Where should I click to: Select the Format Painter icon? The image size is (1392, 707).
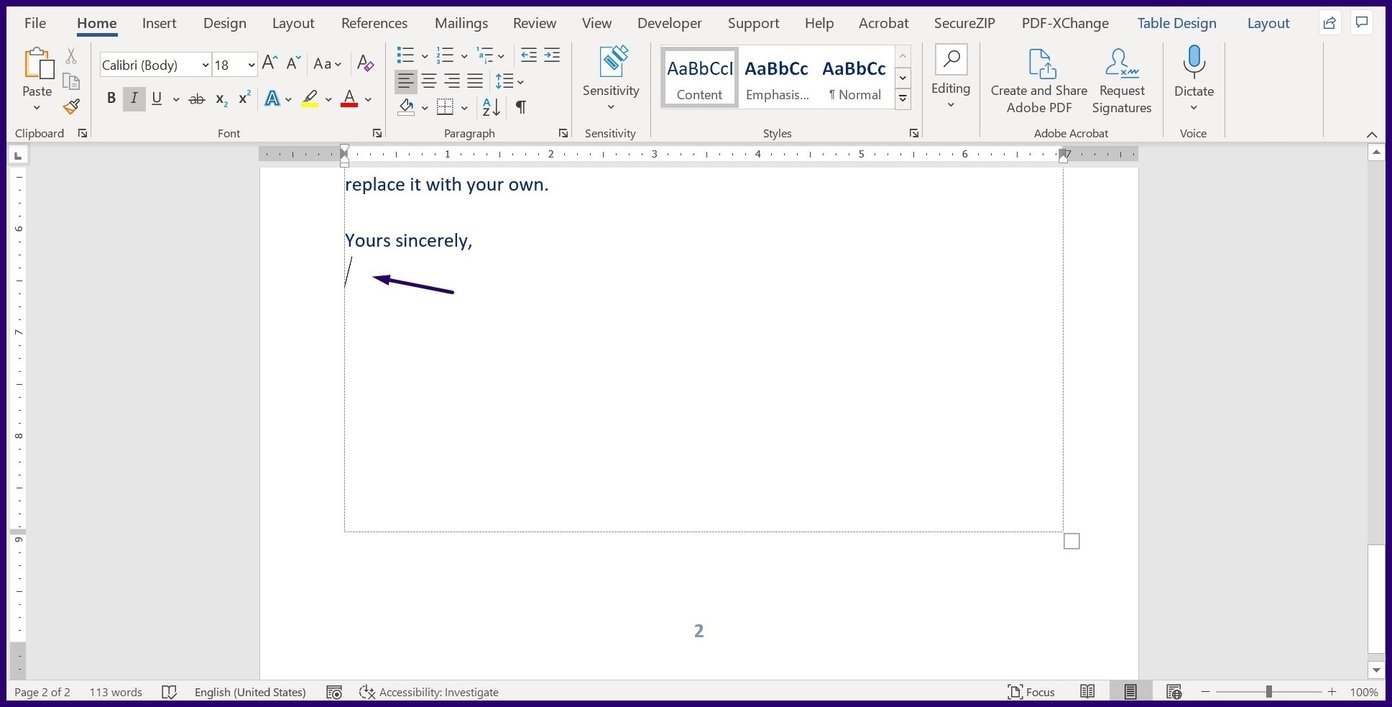coord(71,107)
